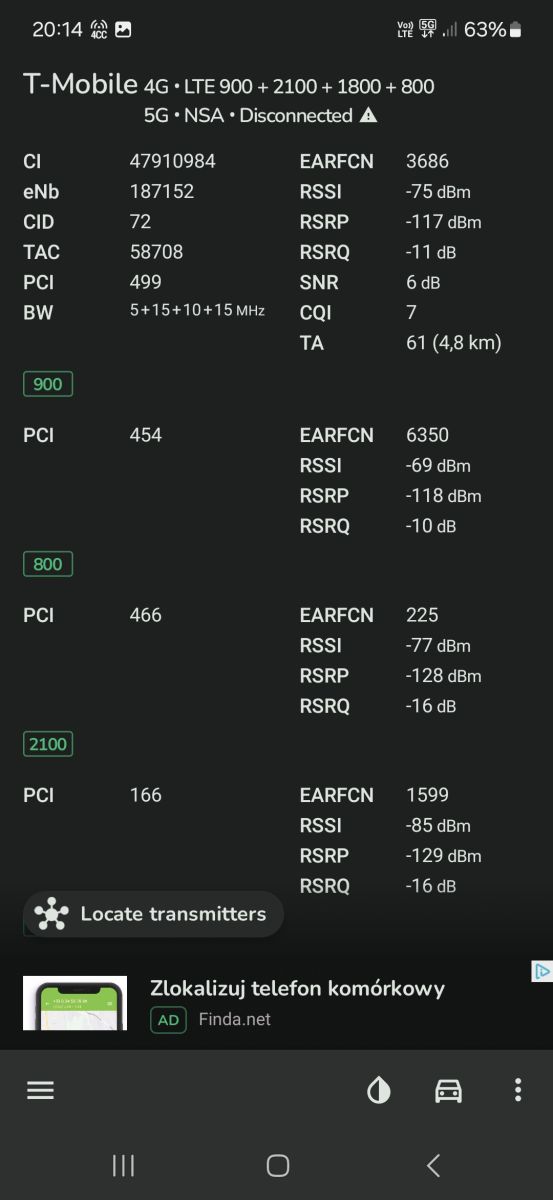The image size is (553, 1200).
Task: Tap the Locate transmitters button
Action: point(154,914)
